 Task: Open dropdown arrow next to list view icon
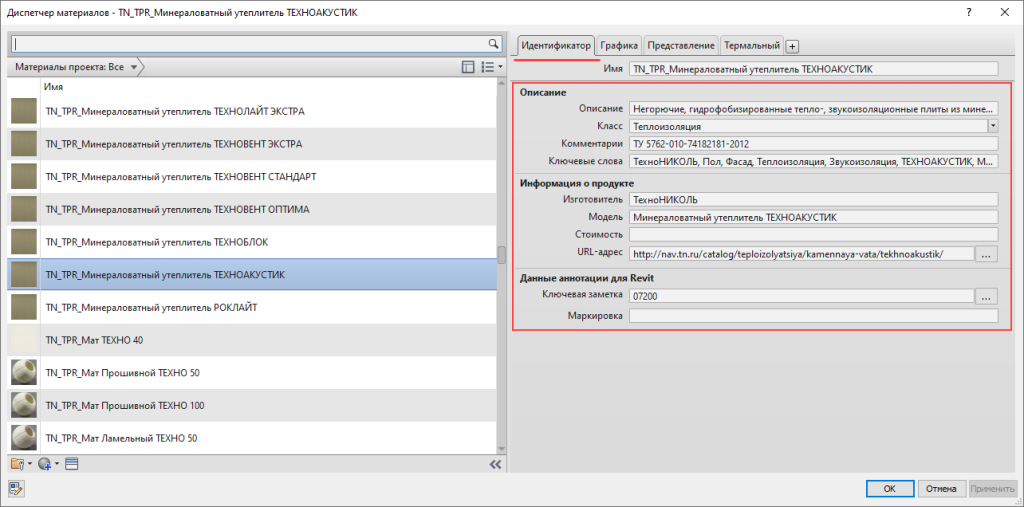pyautogui.click(x=500, y=67)
